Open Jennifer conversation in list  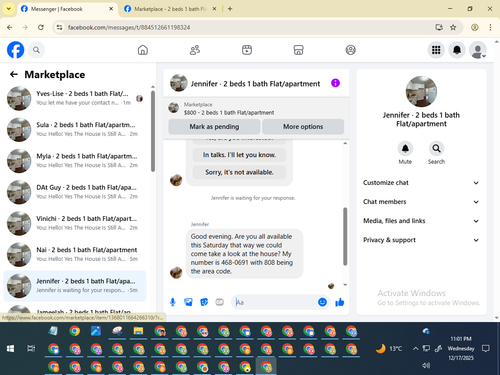click(75, 286)
